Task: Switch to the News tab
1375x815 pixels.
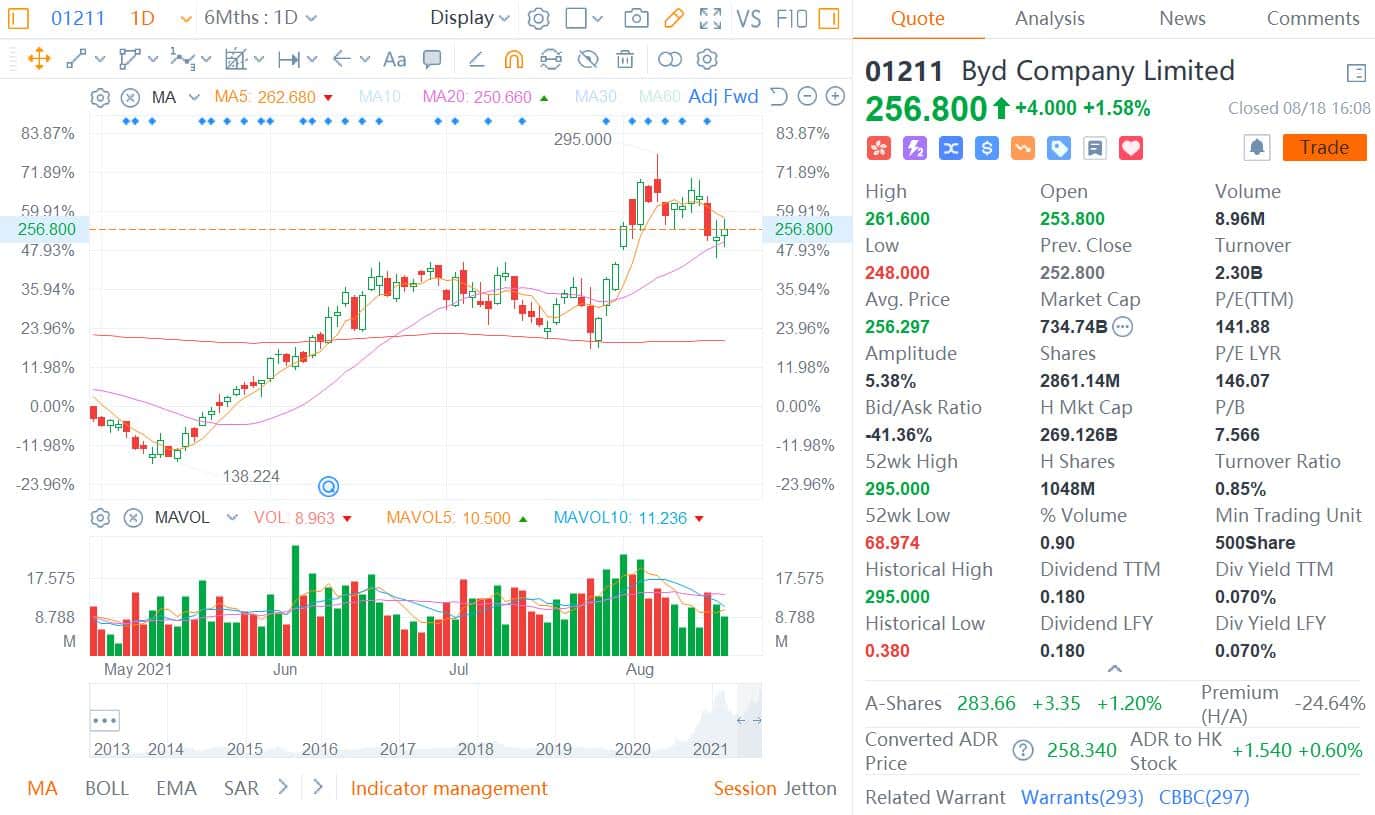Action: click(x=1182, y=18)
